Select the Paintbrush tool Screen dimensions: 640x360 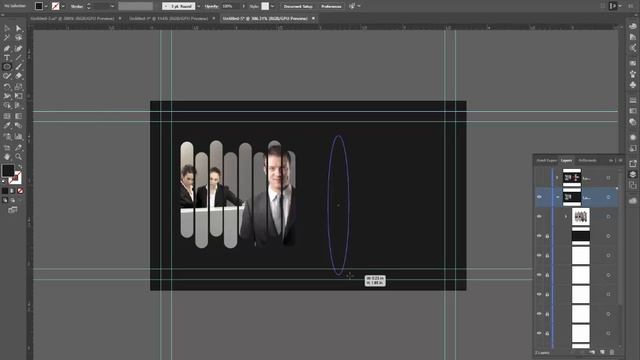click(18, 67)
